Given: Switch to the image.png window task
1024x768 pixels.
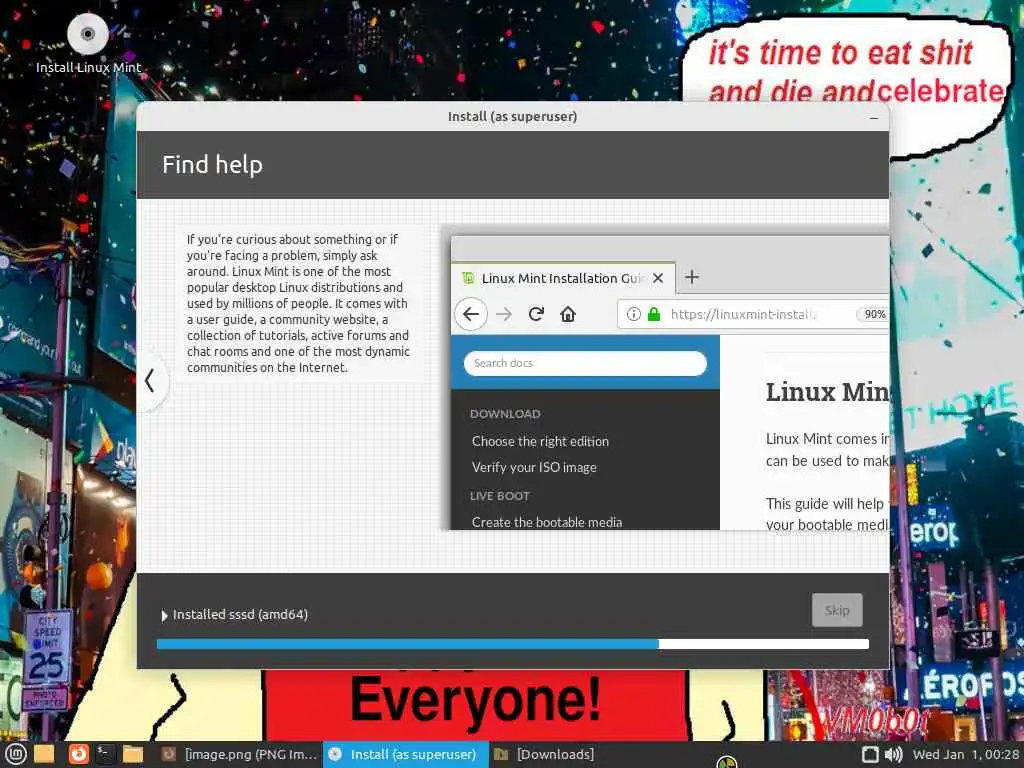Looking at the screenshot, I should coord(239,754).
